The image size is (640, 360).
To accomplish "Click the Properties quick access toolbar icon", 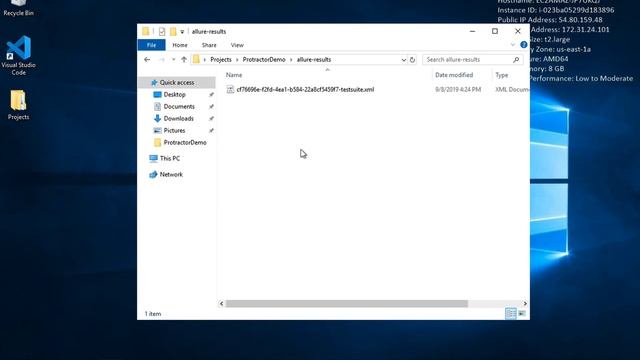I will (162, 31).
